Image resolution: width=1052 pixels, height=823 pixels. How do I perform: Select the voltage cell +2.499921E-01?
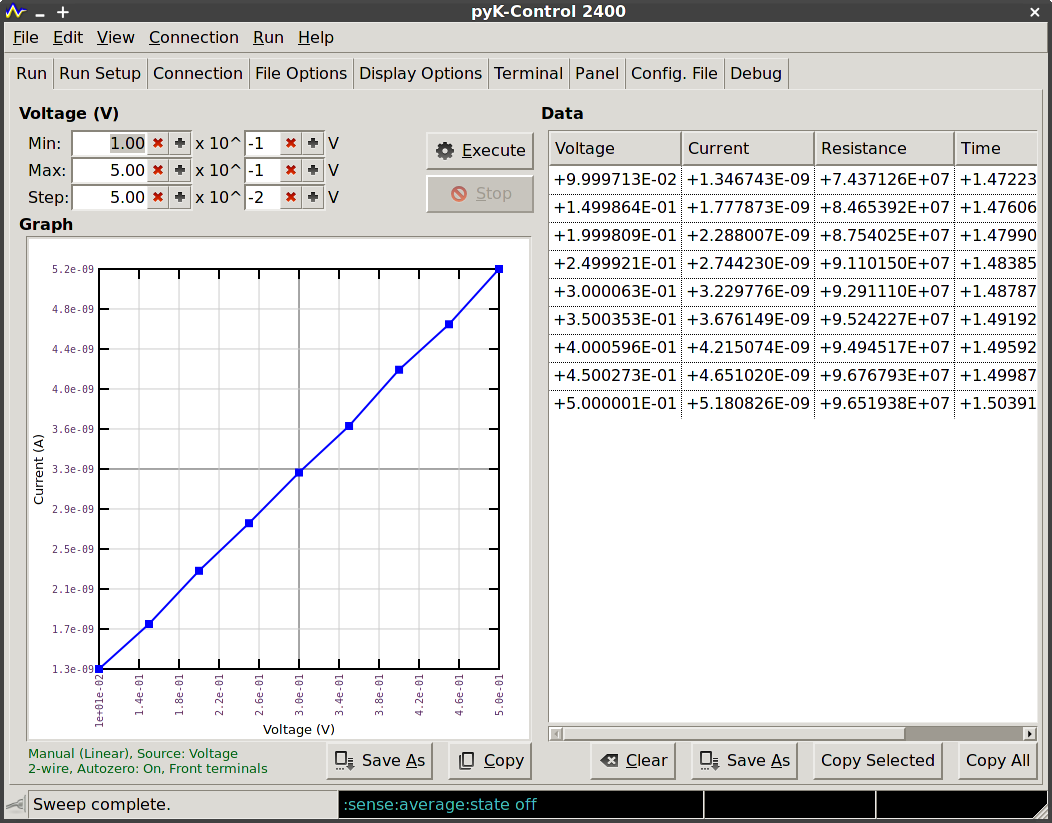pyautogui.click(x=615, y=263)
